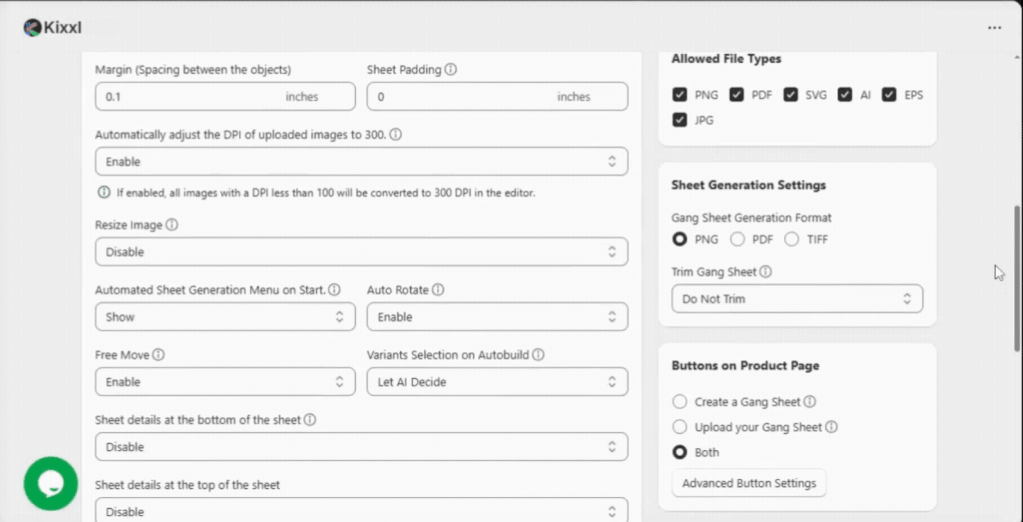The image size is (1023, 522).
Task: Open the three-dot menu at top right
Action: [x=994, y=28]
